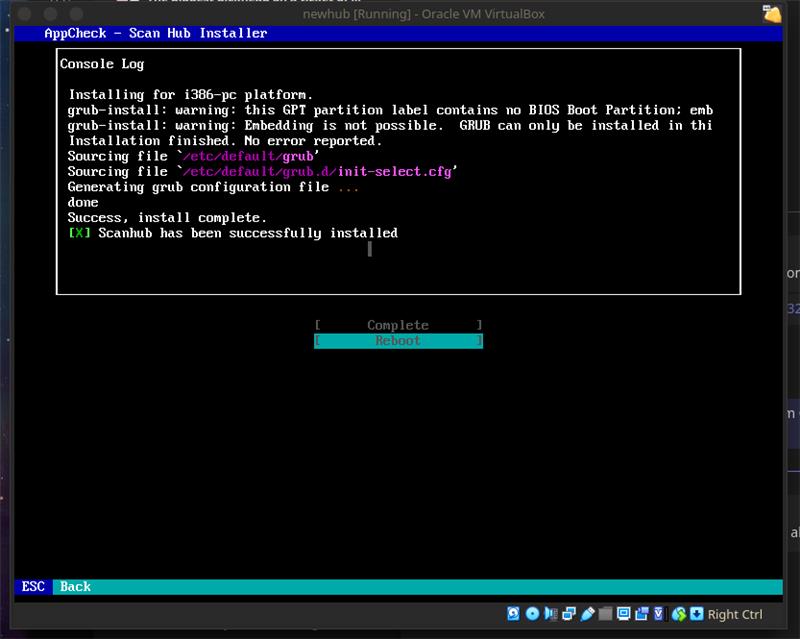Click the "Console Log" heading
Viewport: 800px width, 639px height.
click(102, 64)
